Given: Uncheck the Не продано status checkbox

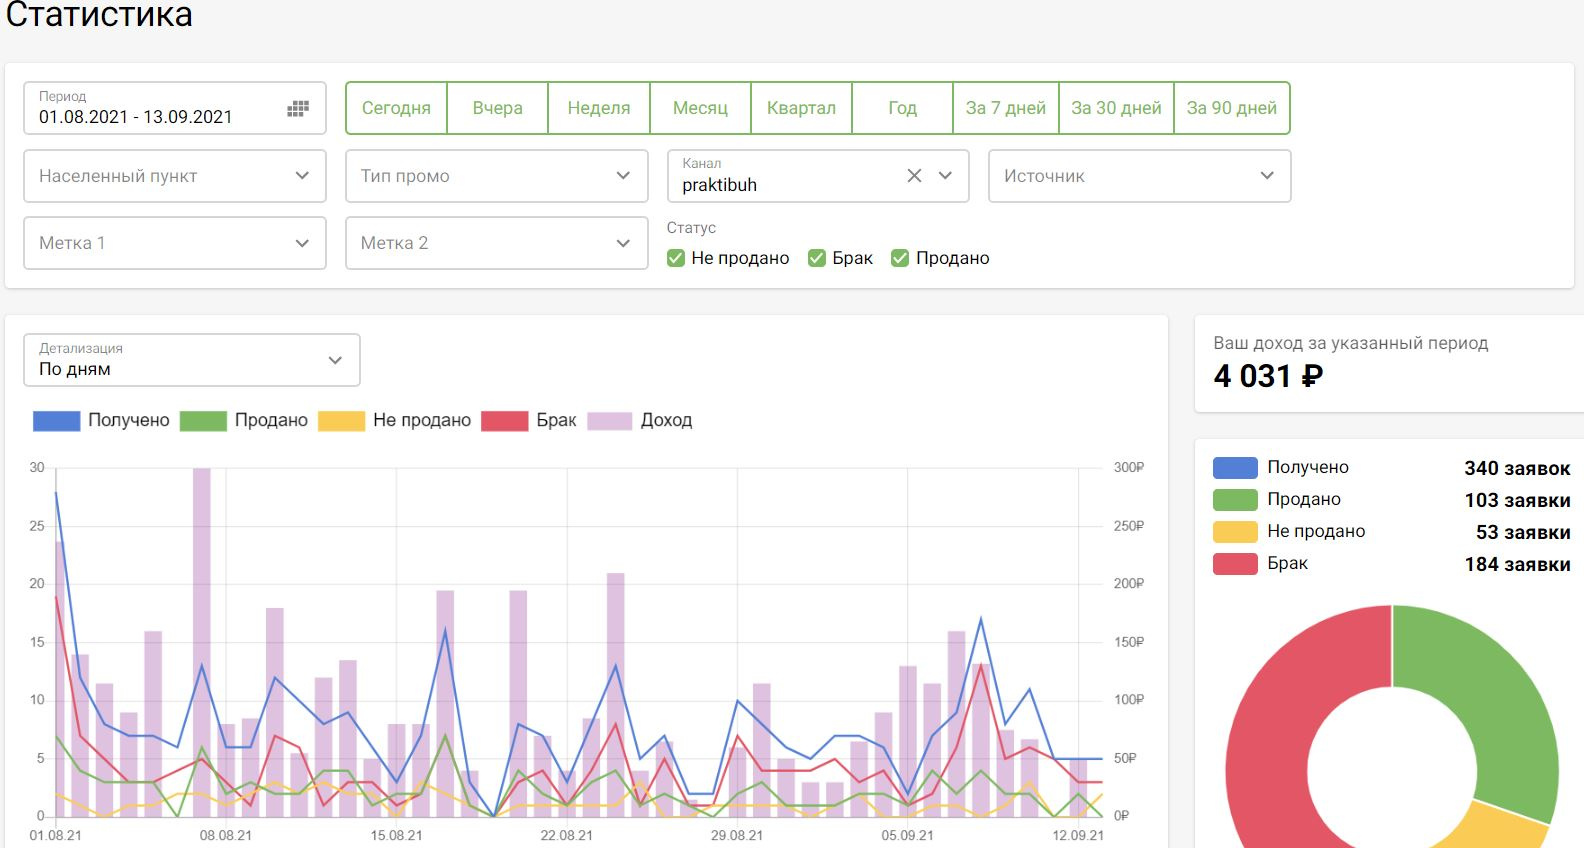Looking at the screenshot, I should pos(676,258).
